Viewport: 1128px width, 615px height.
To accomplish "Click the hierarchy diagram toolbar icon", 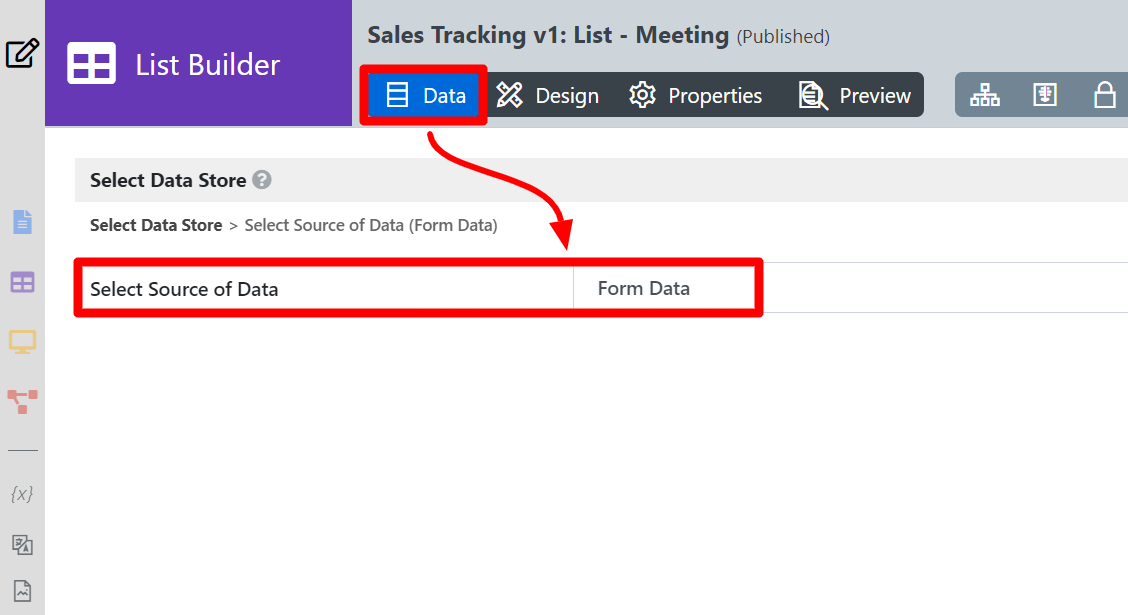I will [x=985, y=95].
